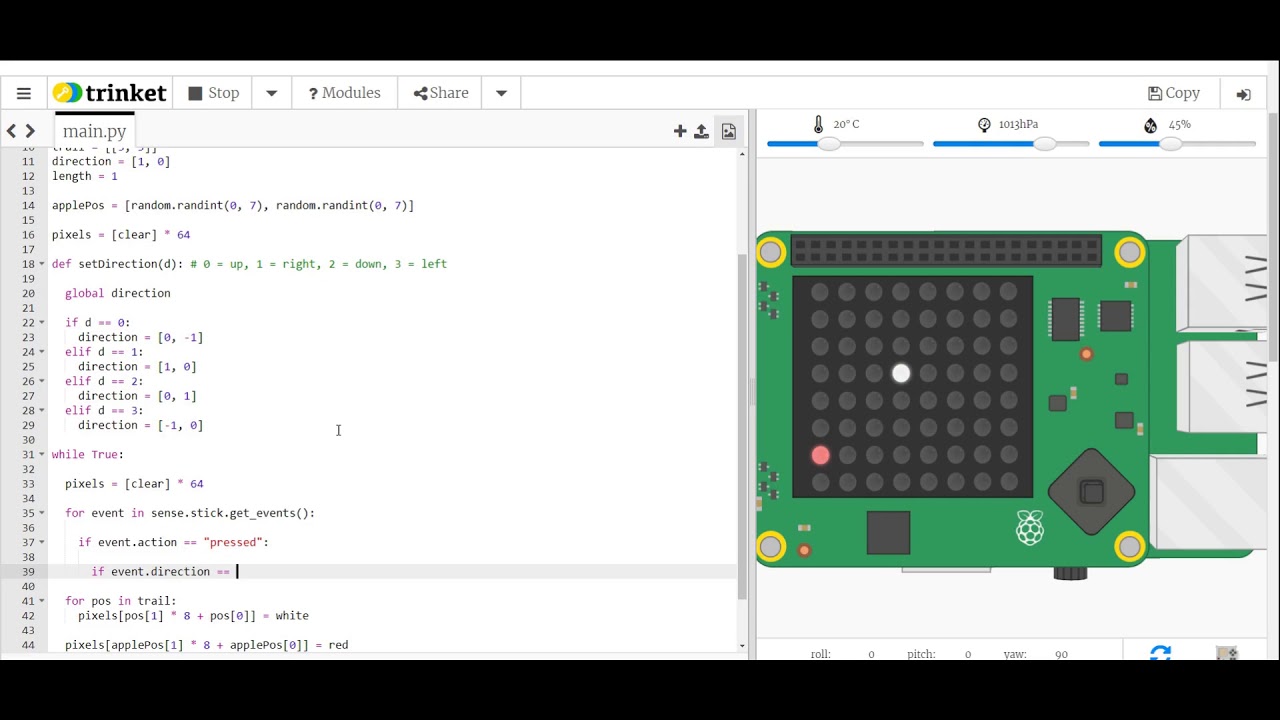Fold the if event.action block on line 37
Image resolution: width=1280 pixels, height=720 pixels.
point(41,542)
